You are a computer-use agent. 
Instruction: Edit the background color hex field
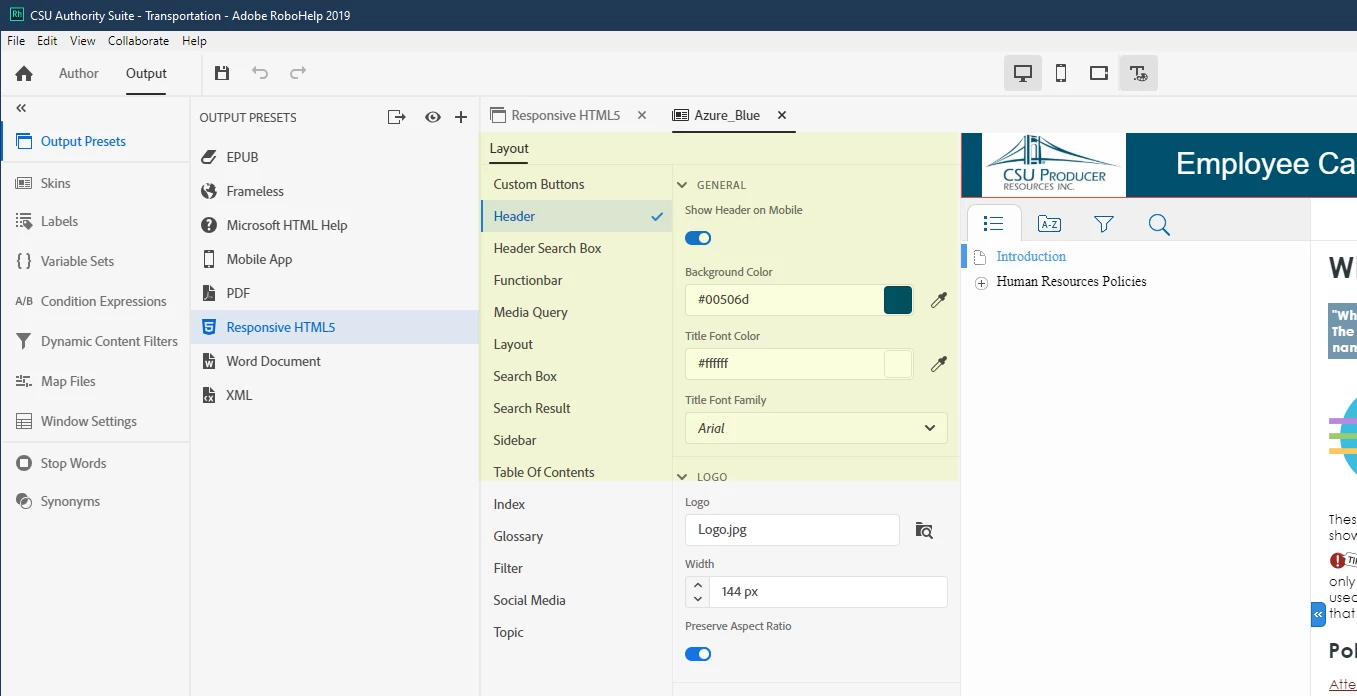784,300
